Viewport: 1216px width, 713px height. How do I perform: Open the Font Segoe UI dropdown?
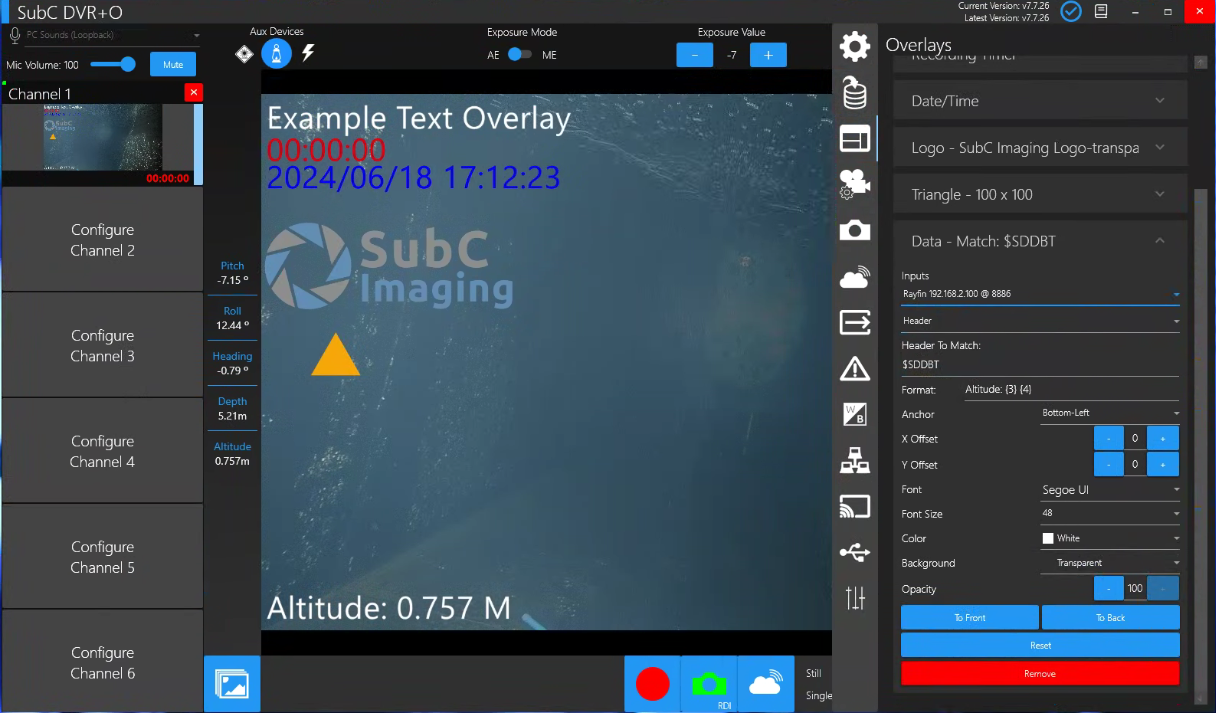pos(1110,490)
